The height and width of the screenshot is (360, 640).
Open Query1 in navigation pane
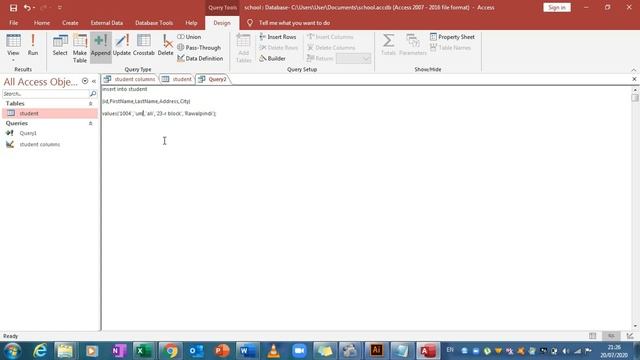point(28,133)
